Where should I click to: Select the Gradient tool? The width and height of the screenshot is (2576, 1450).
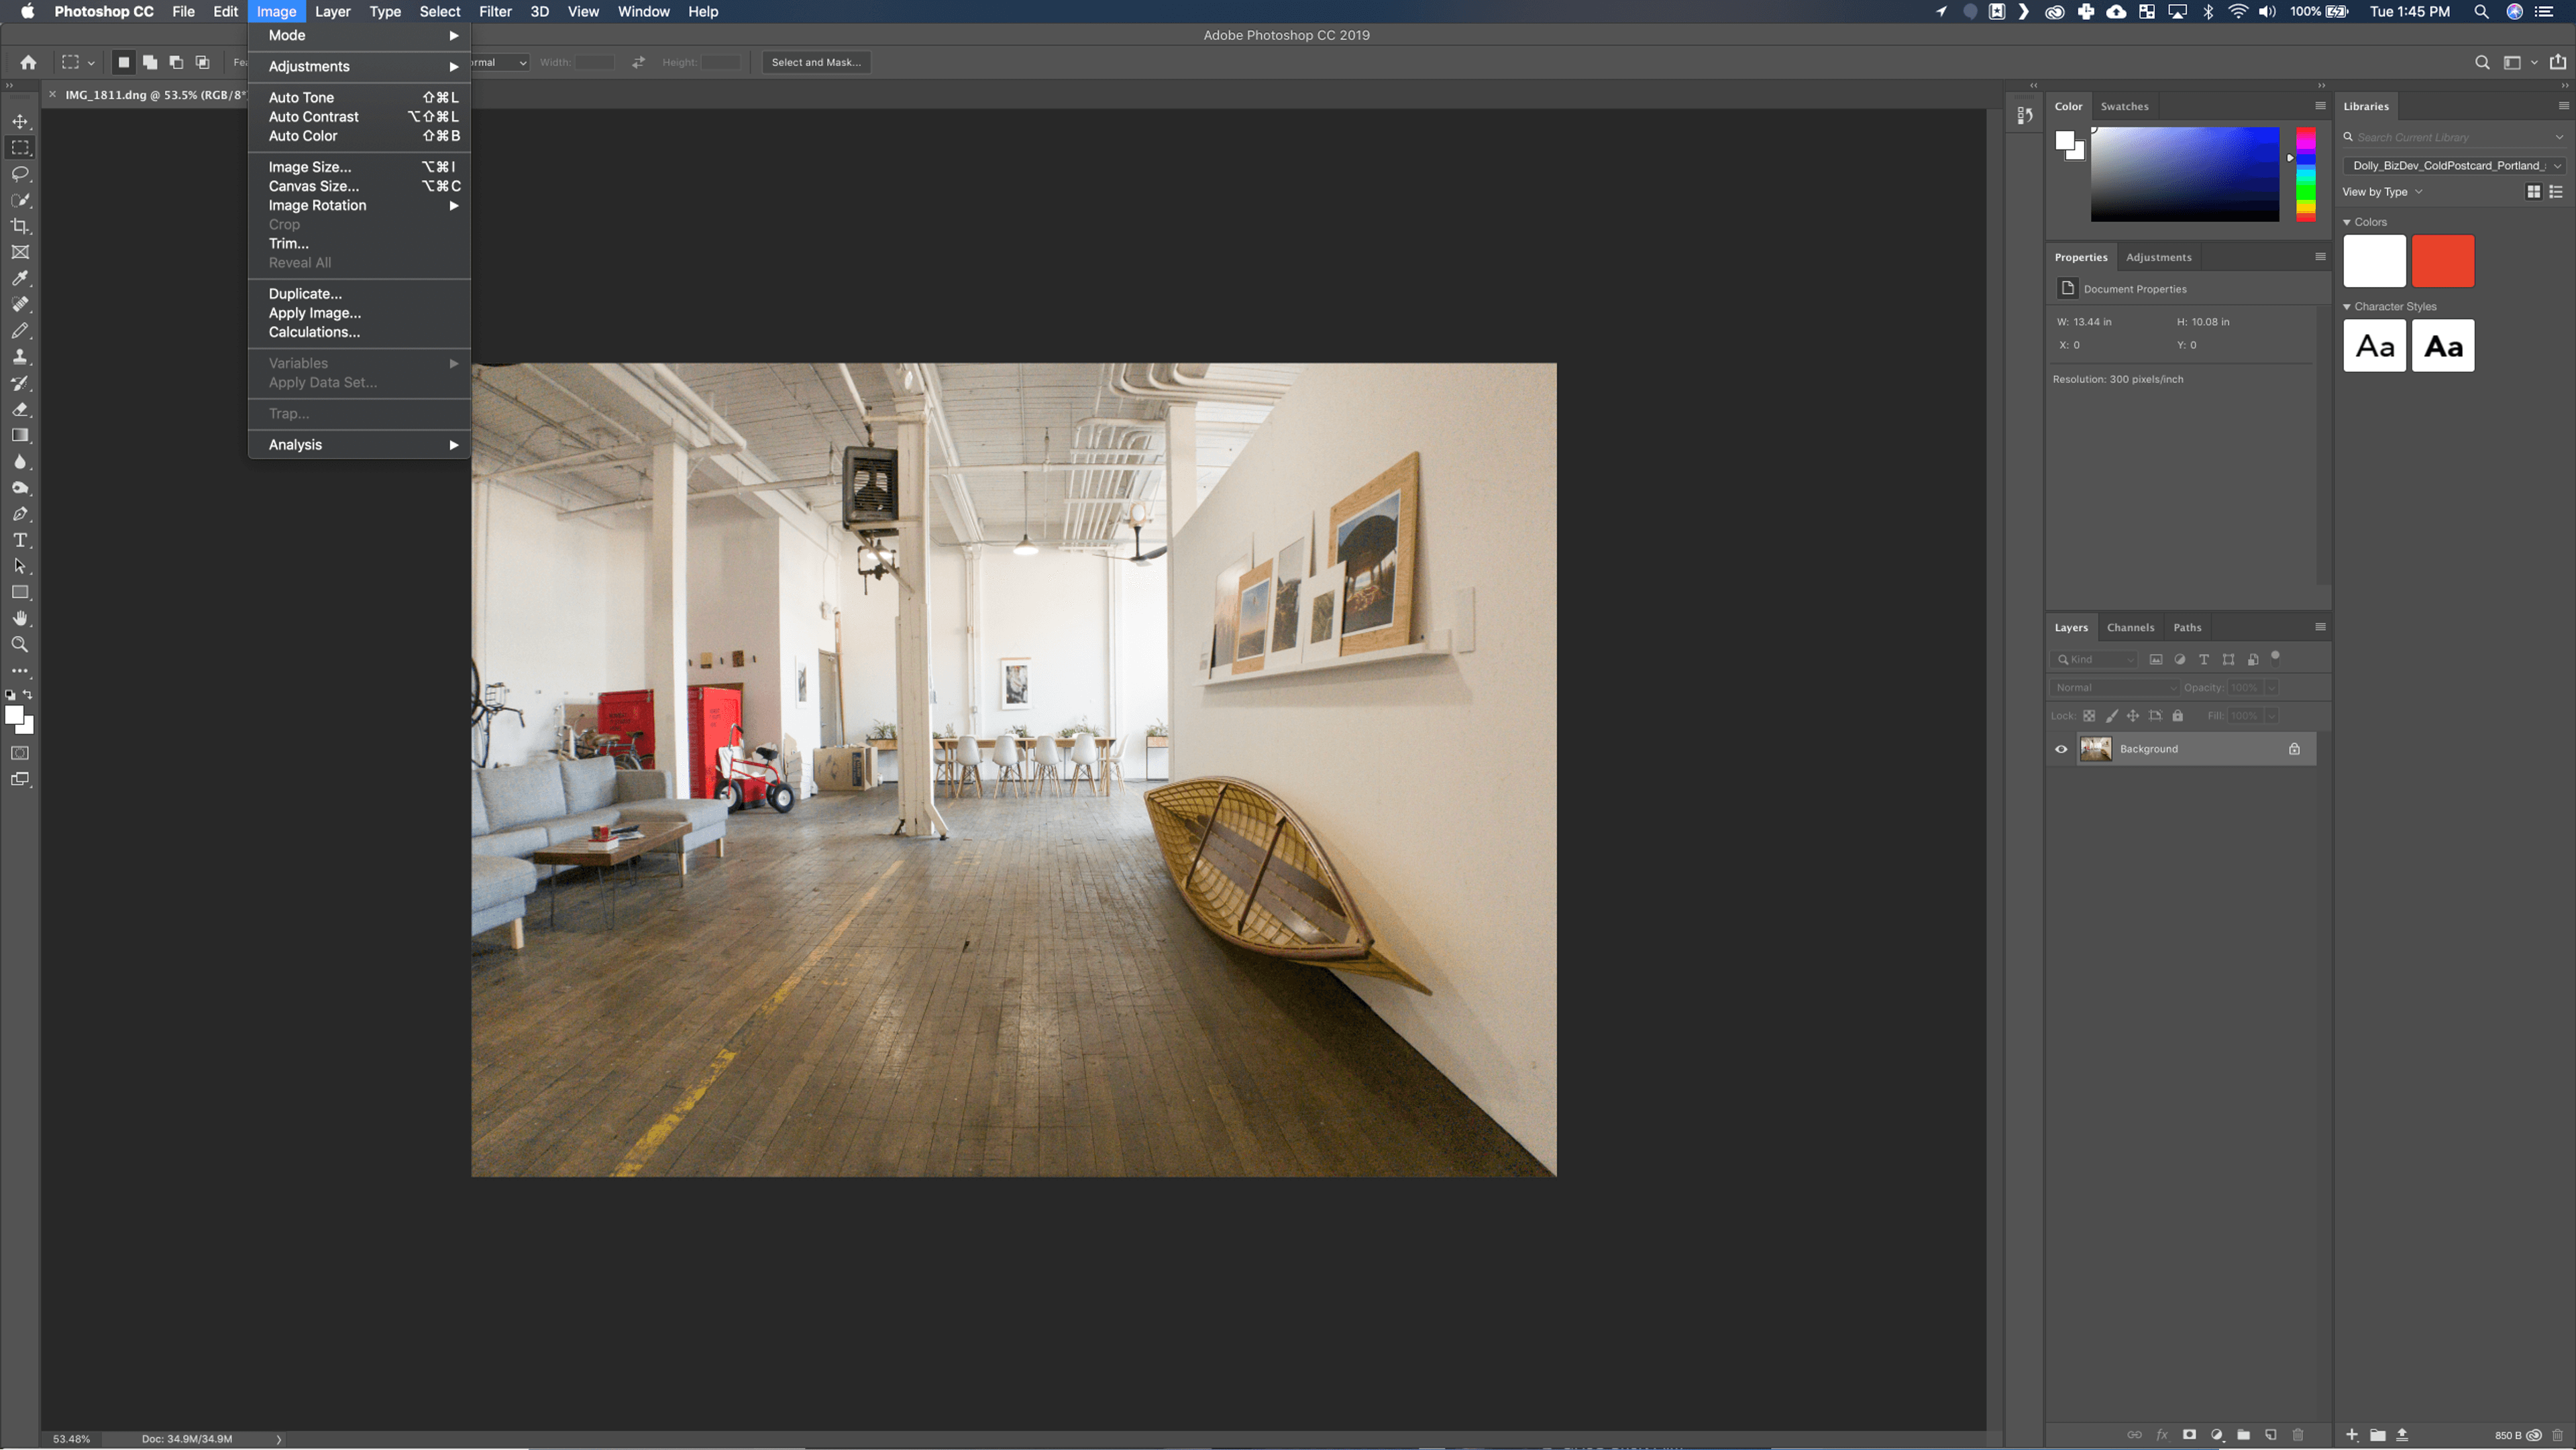click(x=20, y=435)
